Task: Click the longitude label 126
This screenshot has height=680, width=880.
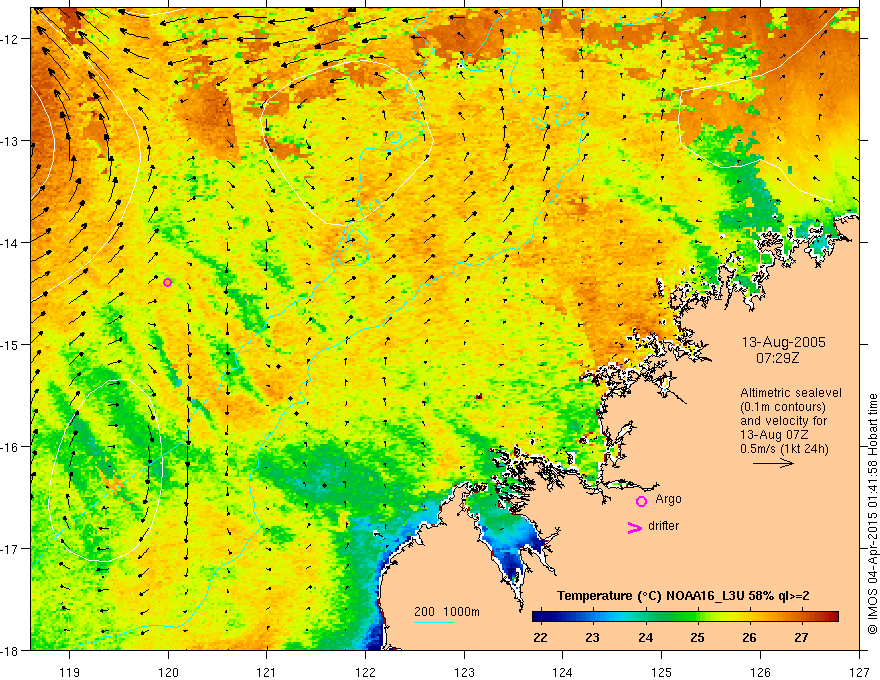Action: point(760,673)
